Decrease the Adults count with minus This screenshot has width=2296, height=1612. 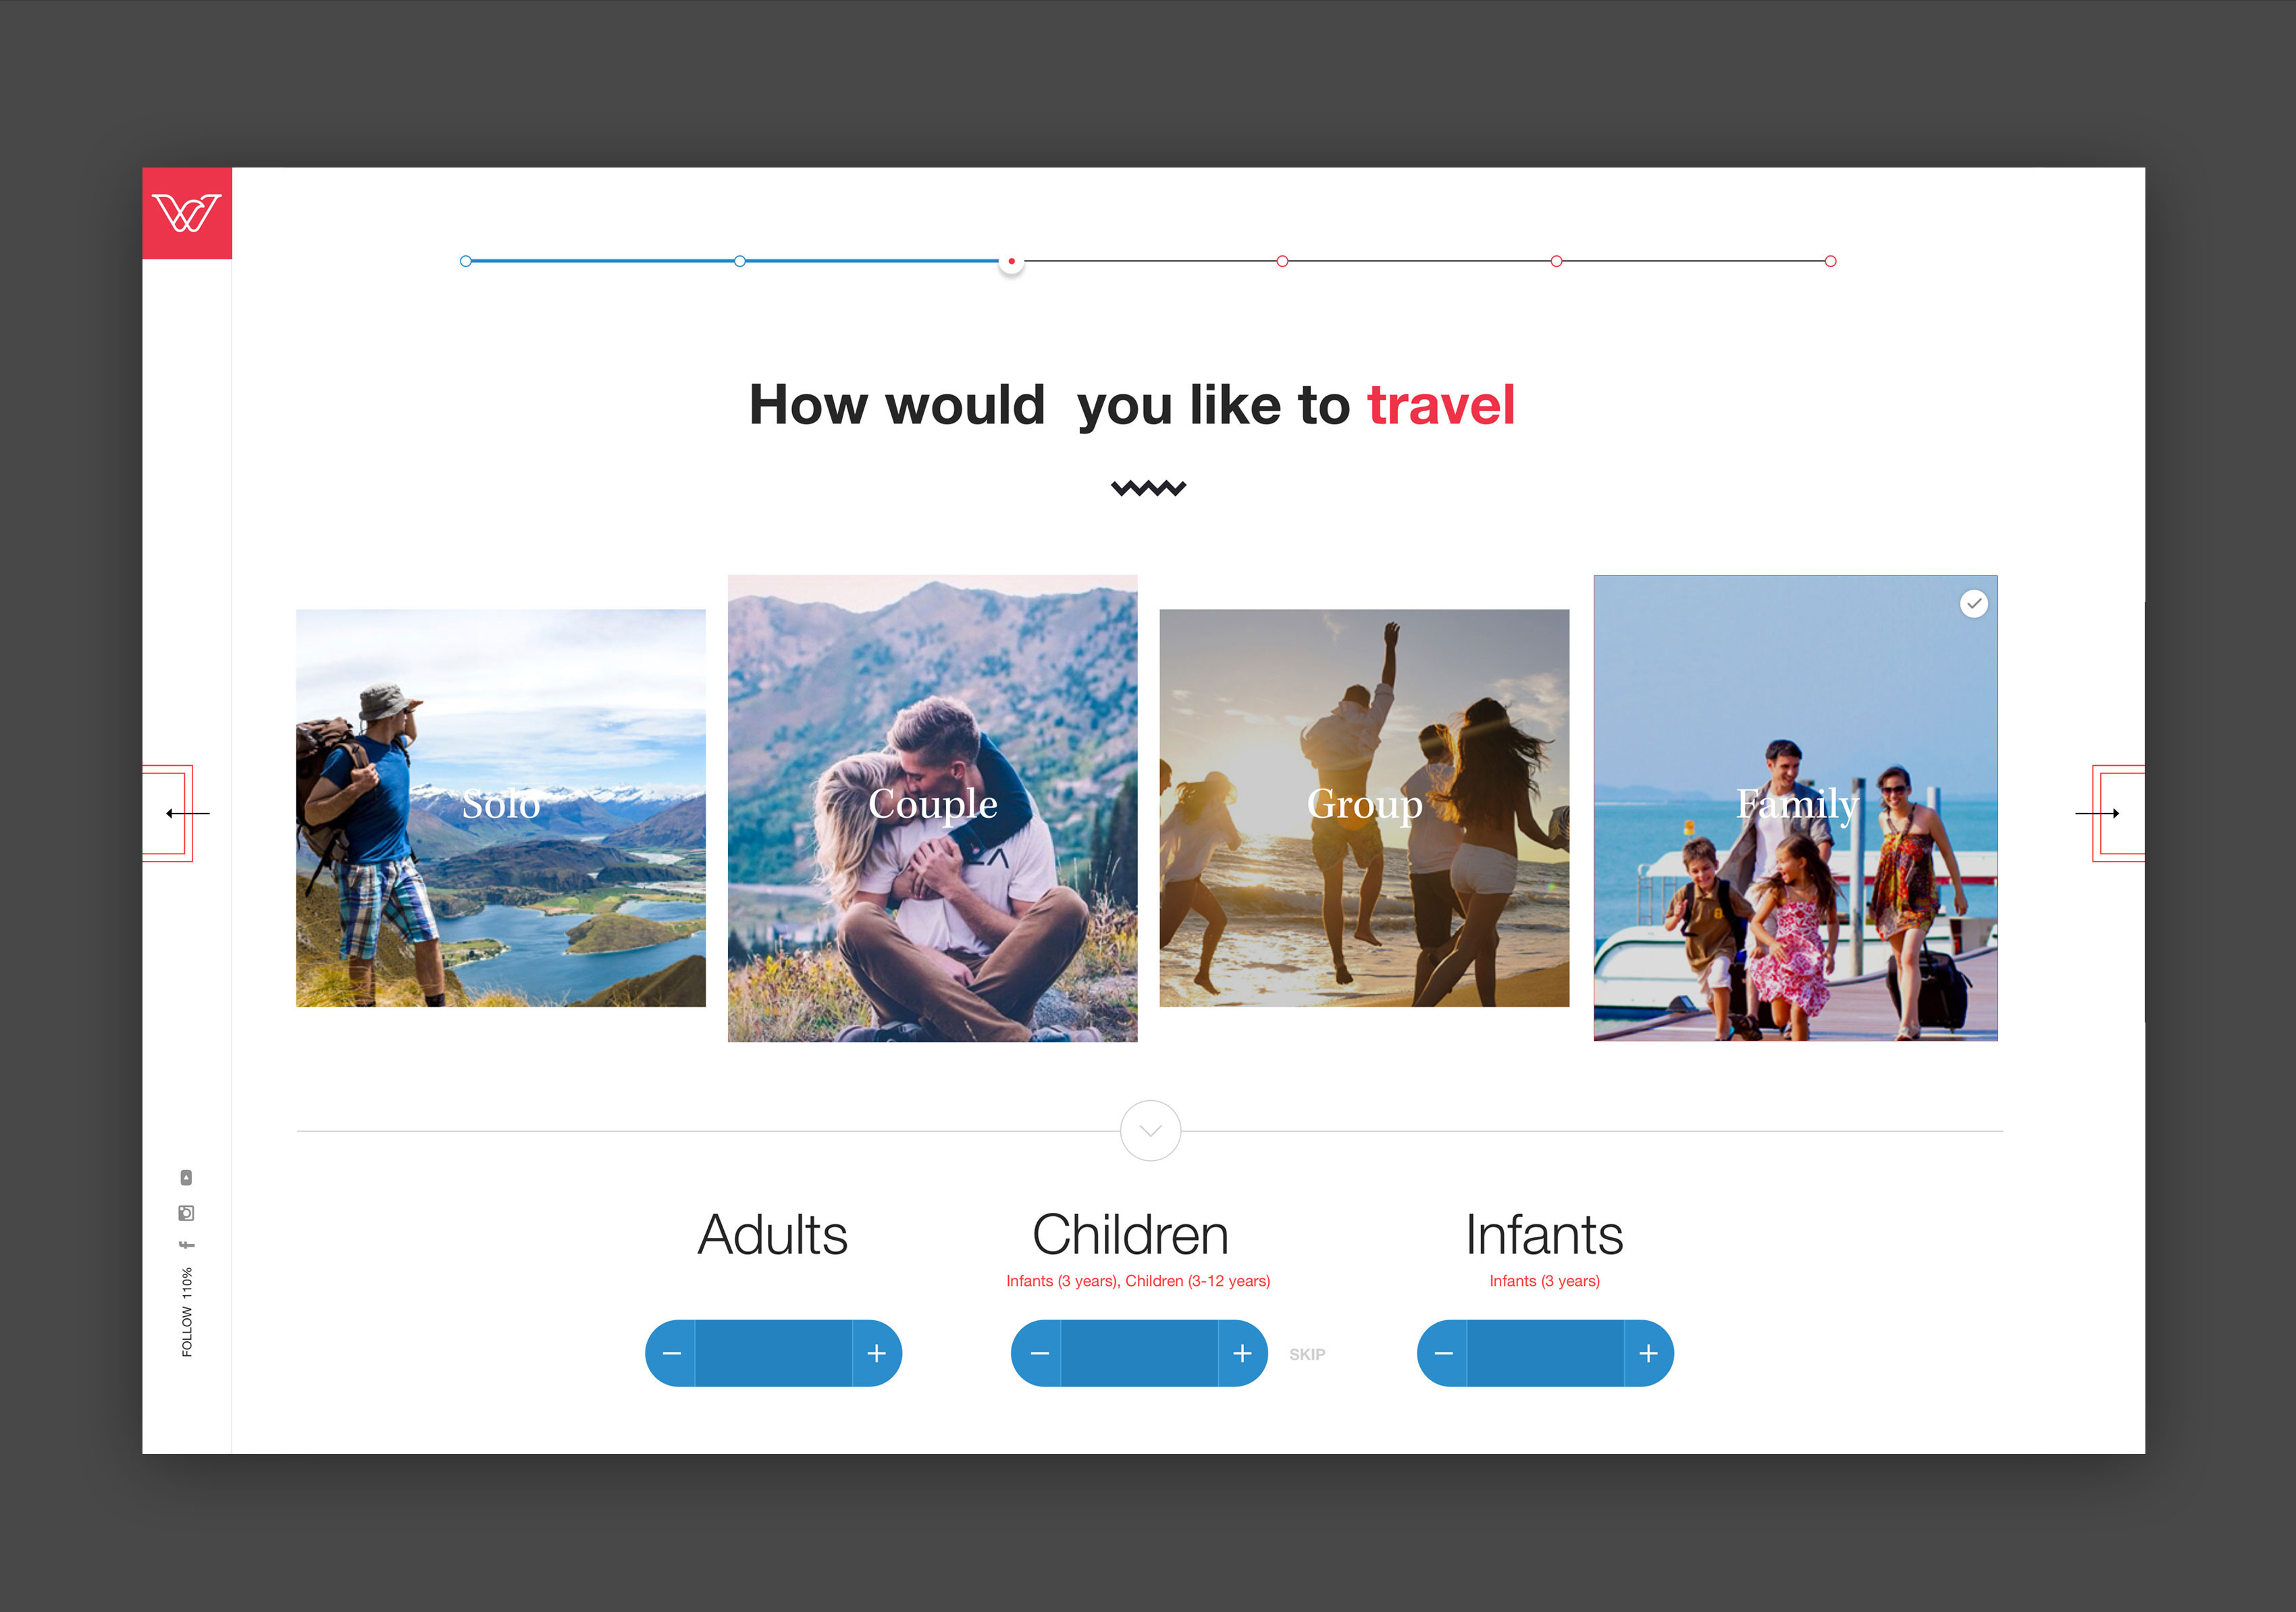[671, 1353]
